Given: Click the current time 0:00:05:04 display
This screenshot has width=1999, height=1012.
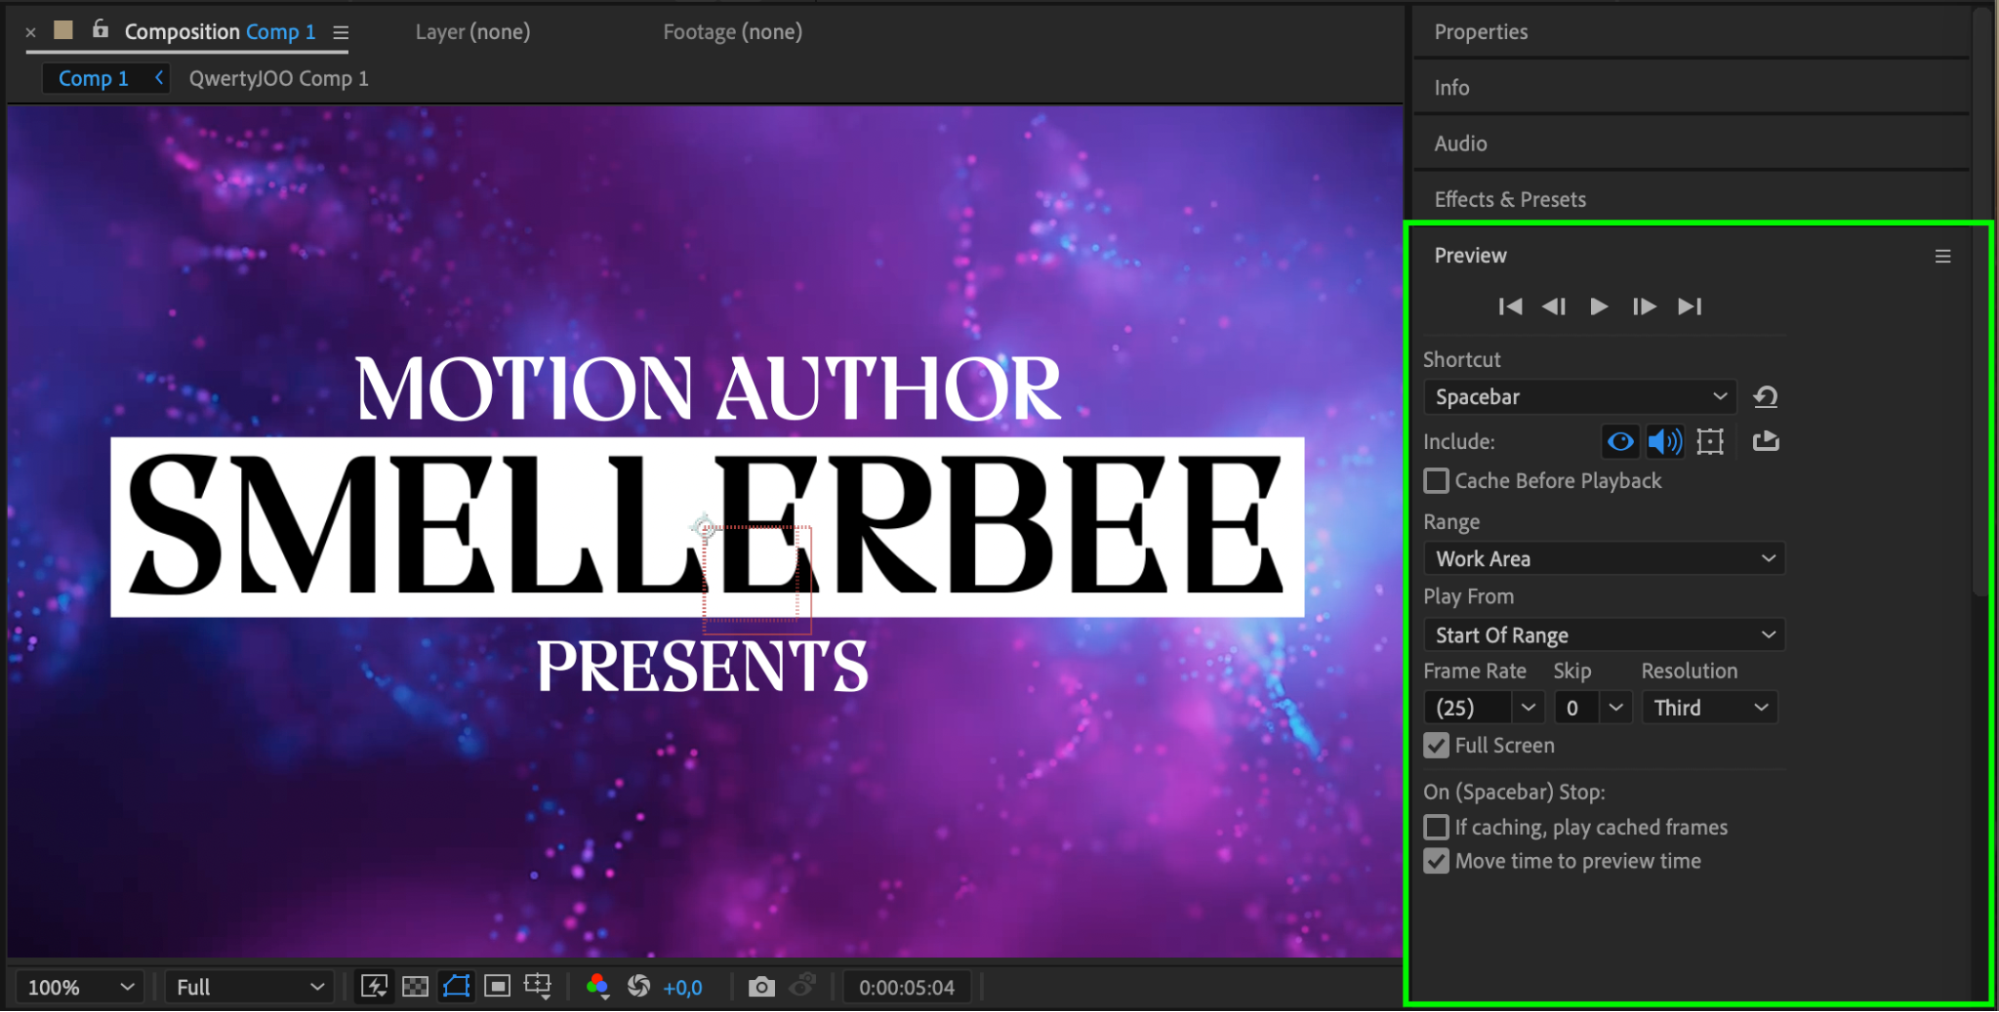Looking at the screenshot, I should click(906, 987).
